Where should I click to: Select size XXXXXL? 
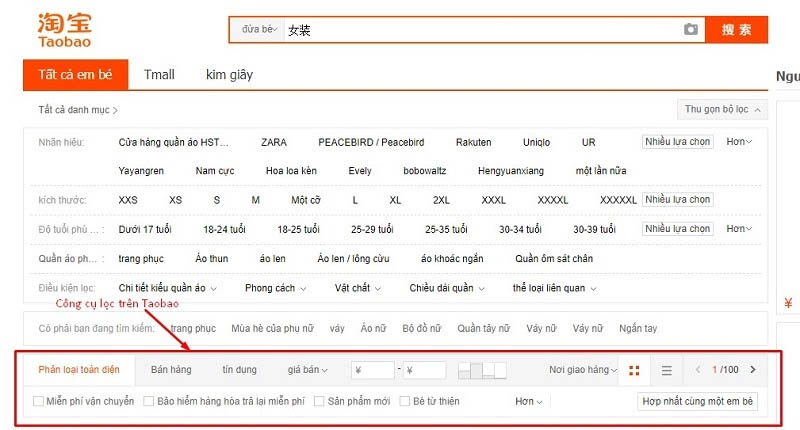(618, 200)
